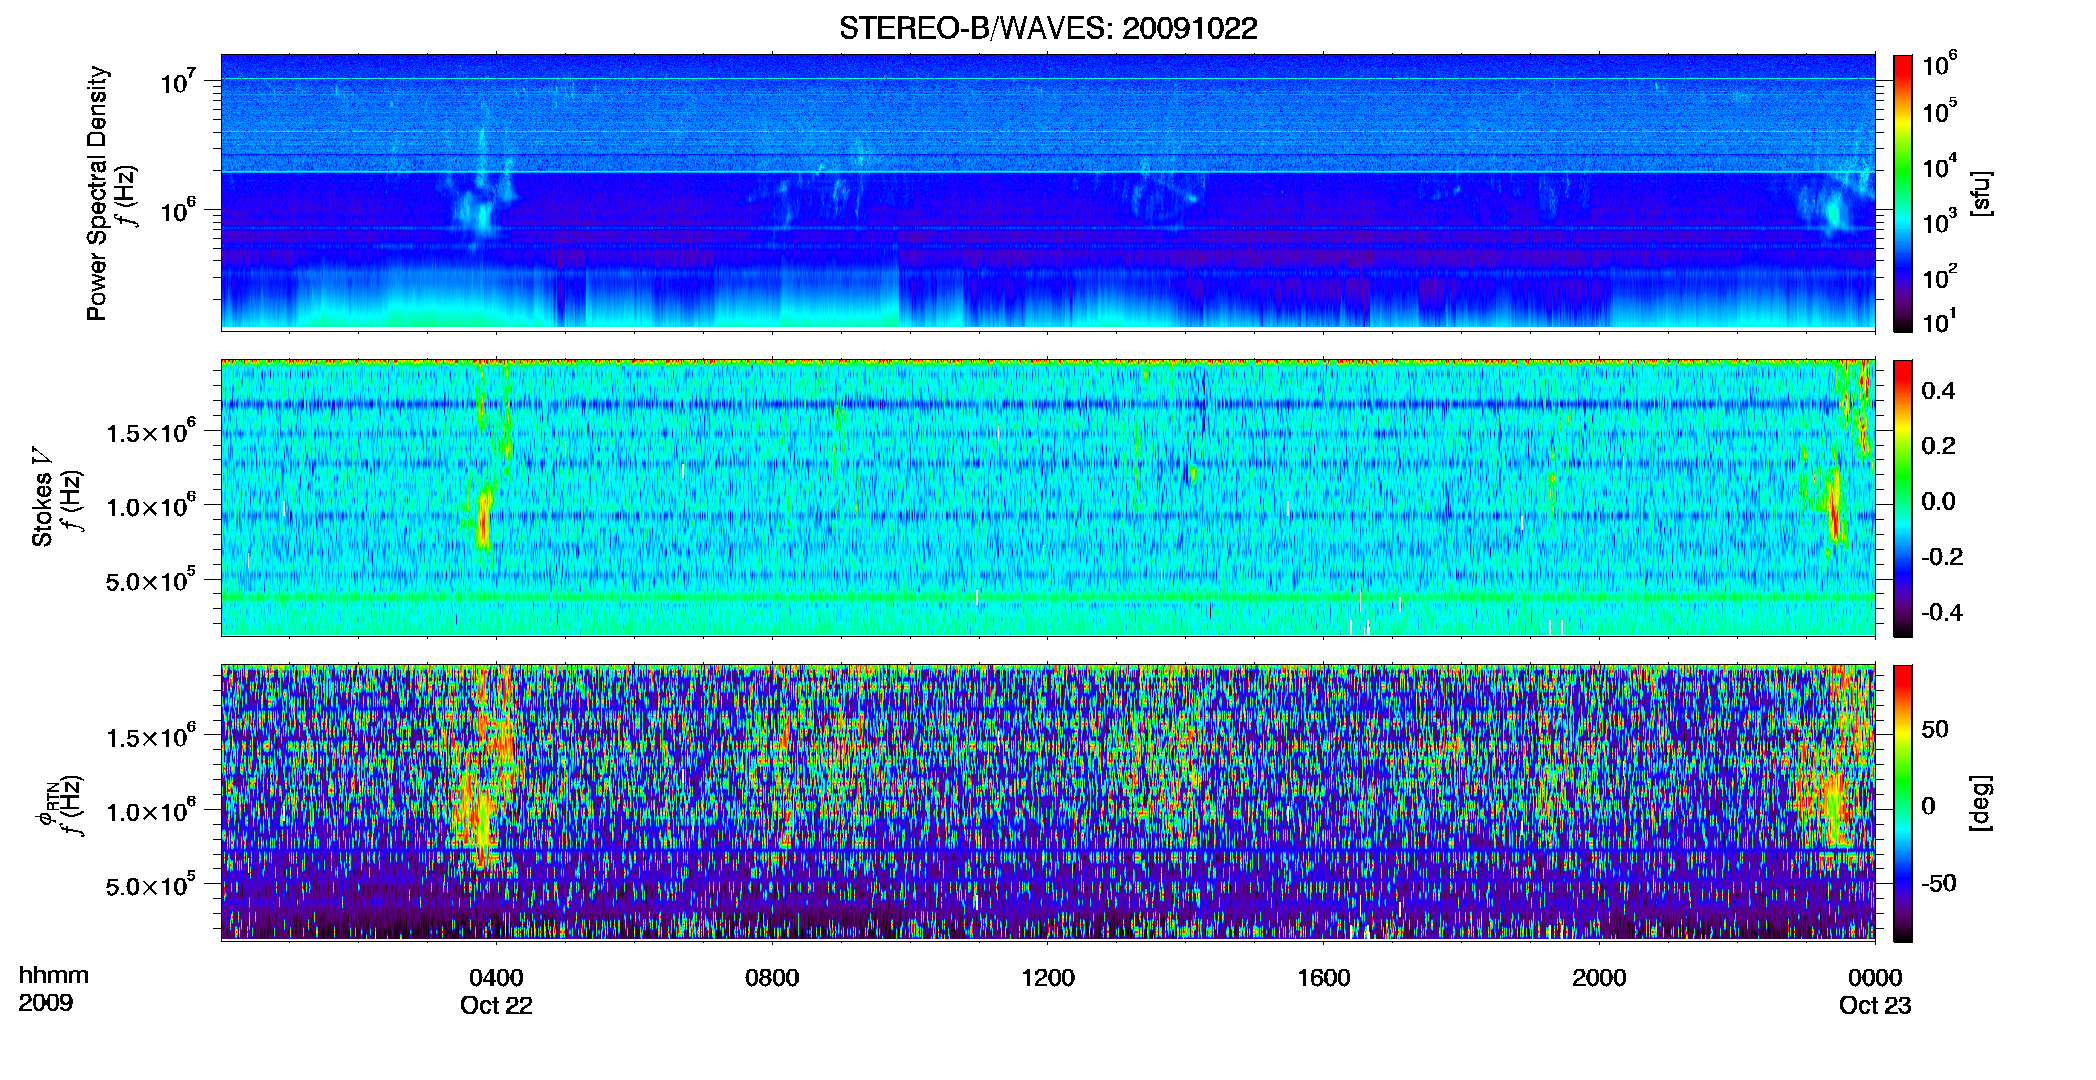Click the 50 value on degrees color bar

tap(1935, 729)
